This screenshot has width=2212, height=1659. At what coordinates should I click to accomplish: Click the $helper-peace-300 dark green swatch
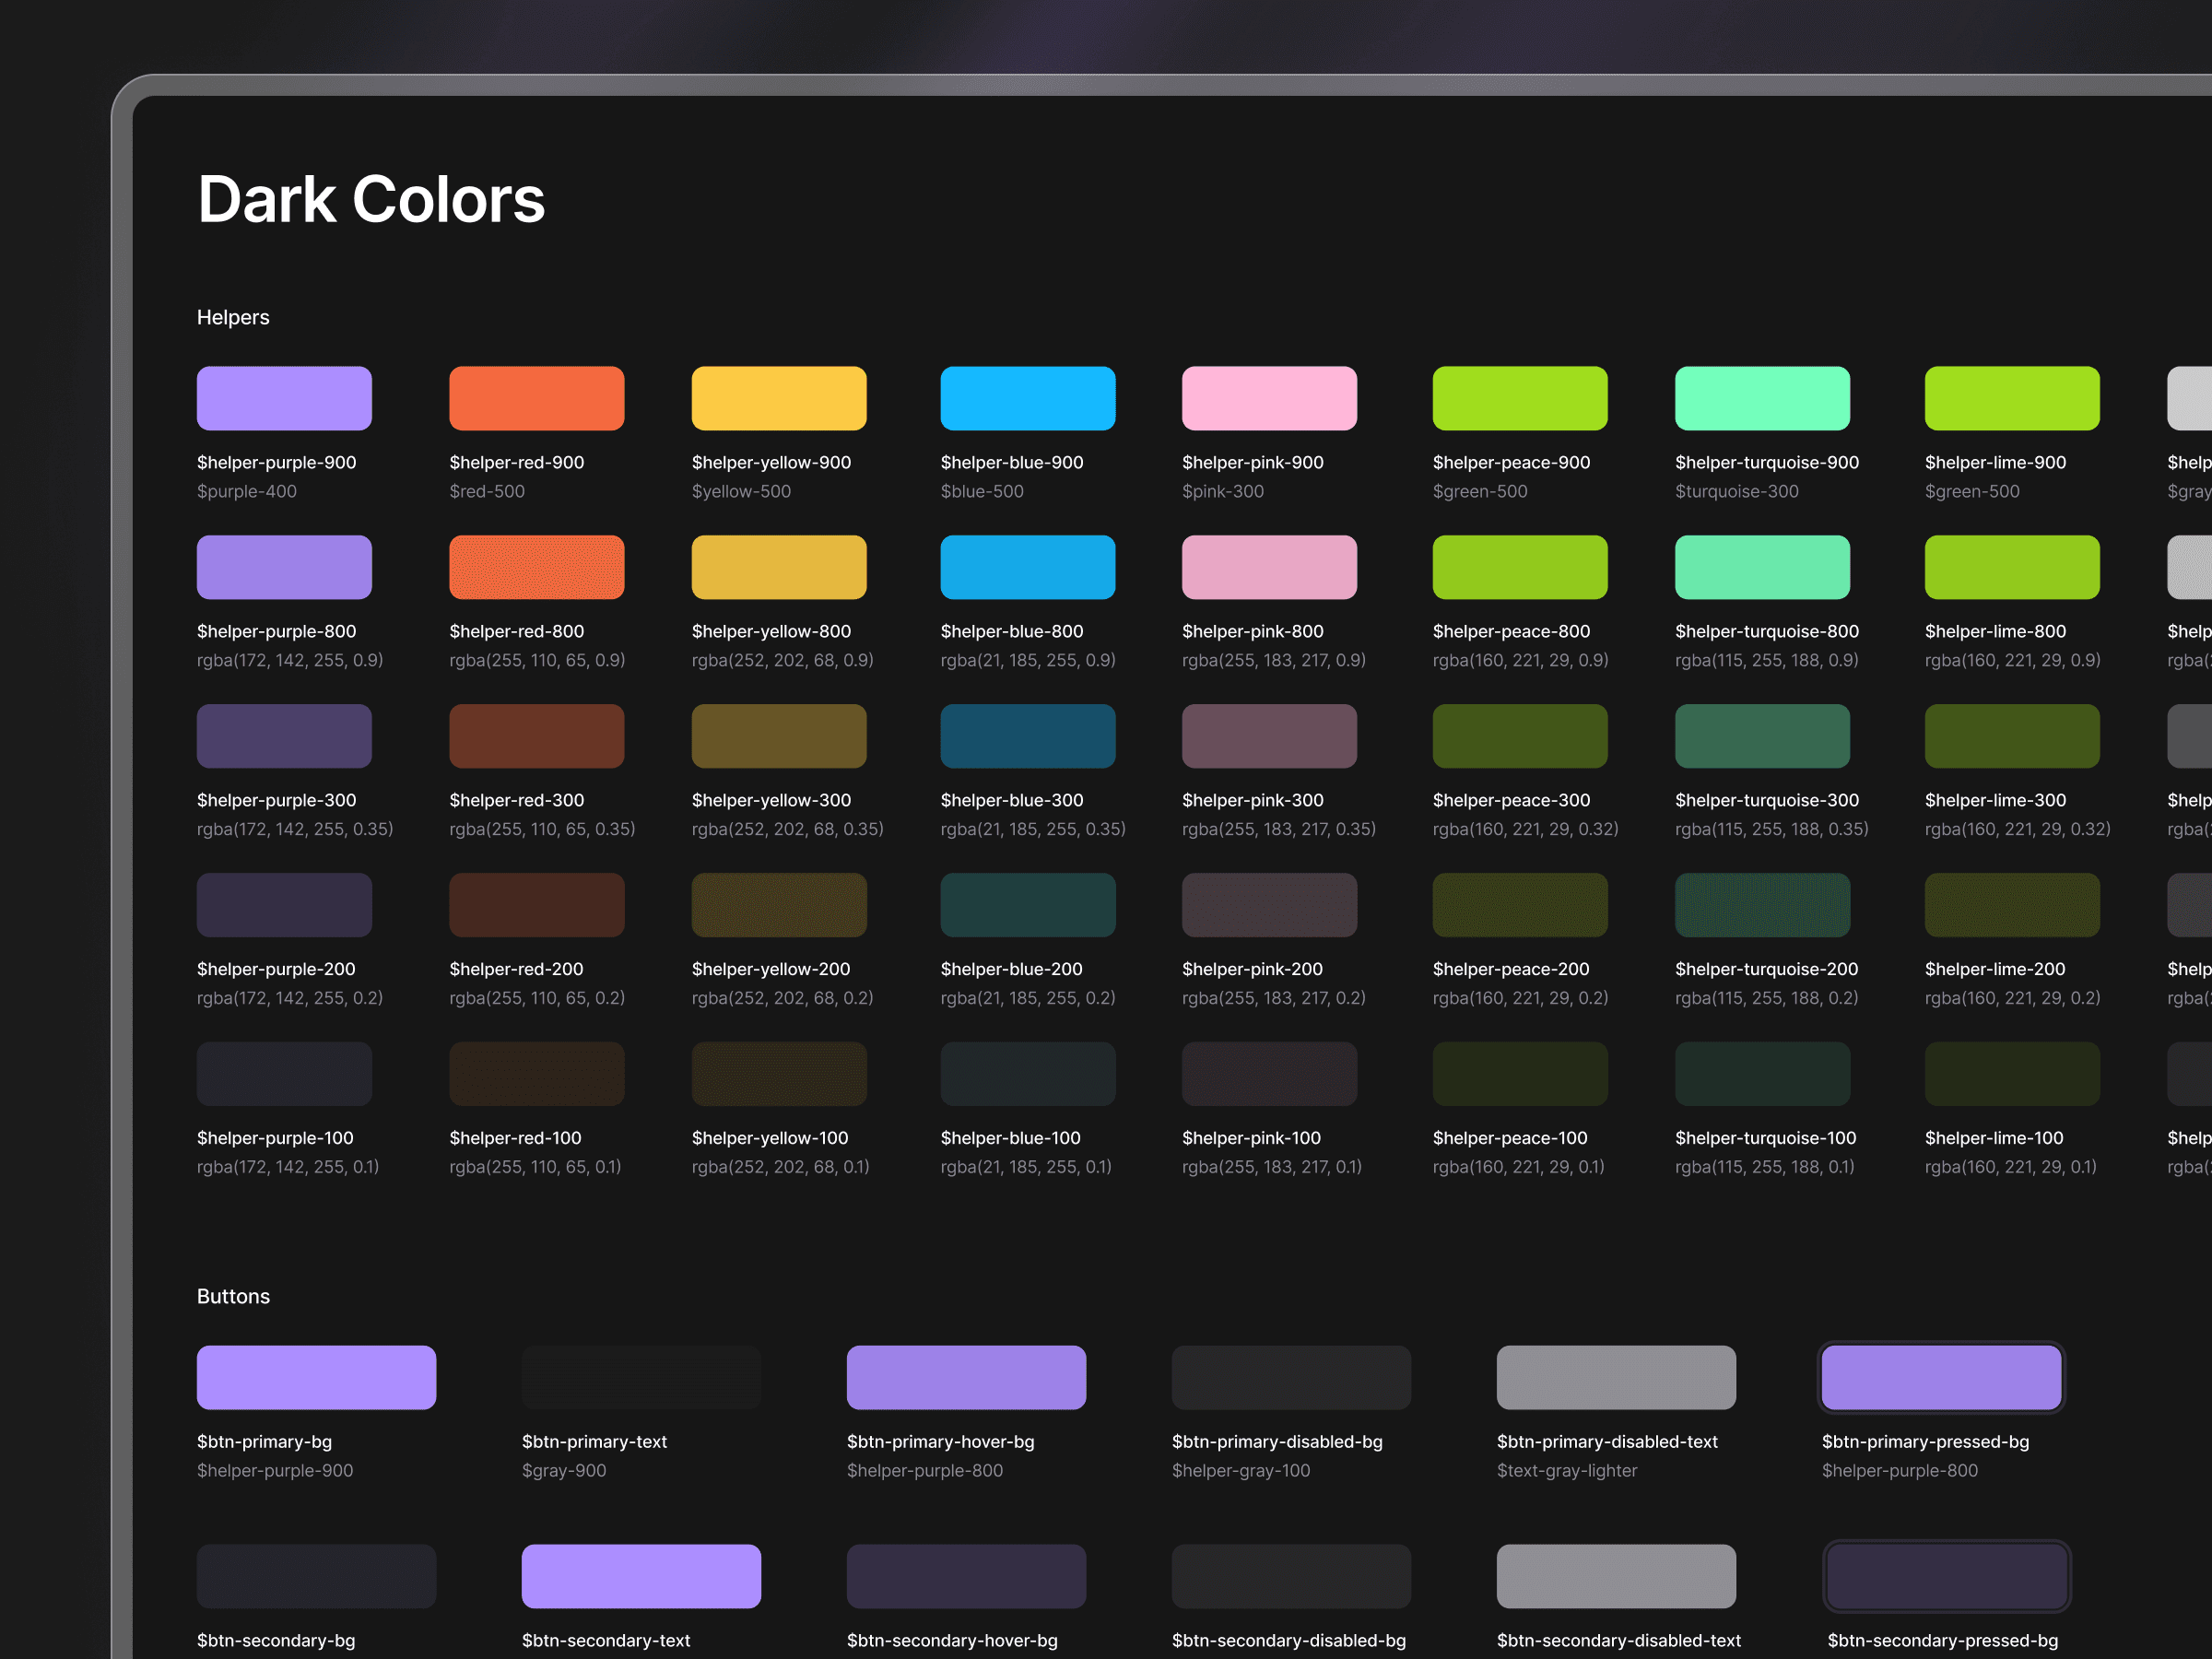[1519, 736]
